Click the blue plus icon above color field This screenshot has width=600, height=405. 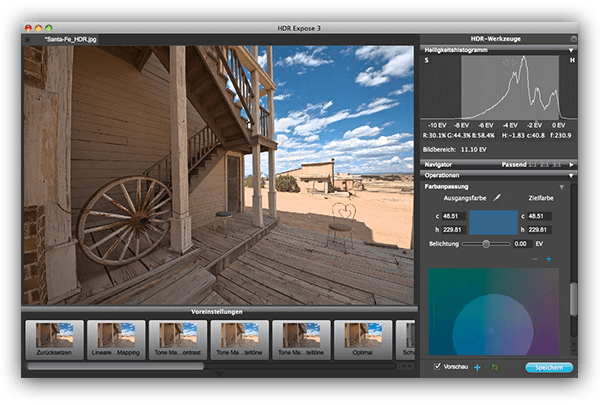click(549, 259)
